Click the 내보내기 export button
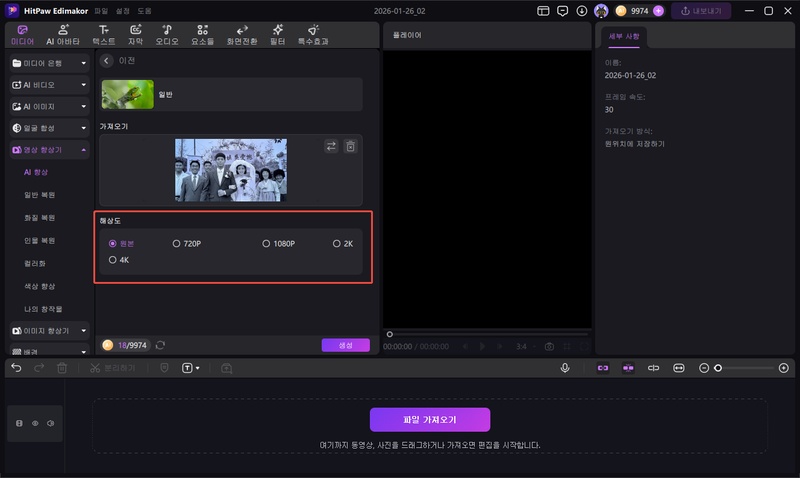This screenshot has width=800, height=478. (701, 11)
